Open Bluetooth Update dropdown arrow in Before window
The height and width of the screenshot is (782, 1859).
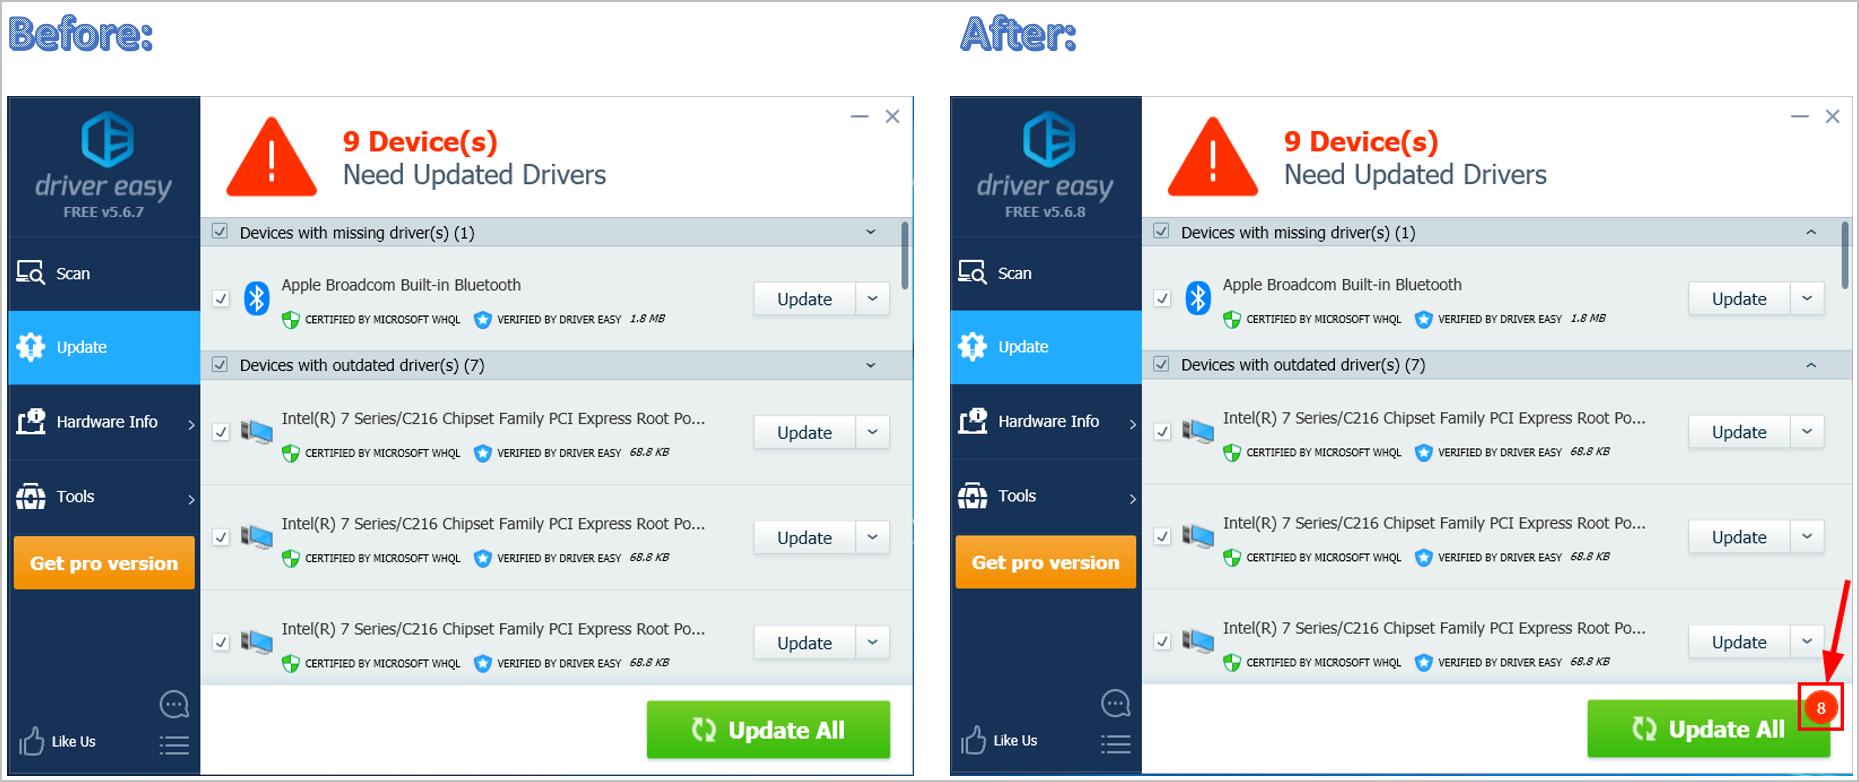(873, 298)
